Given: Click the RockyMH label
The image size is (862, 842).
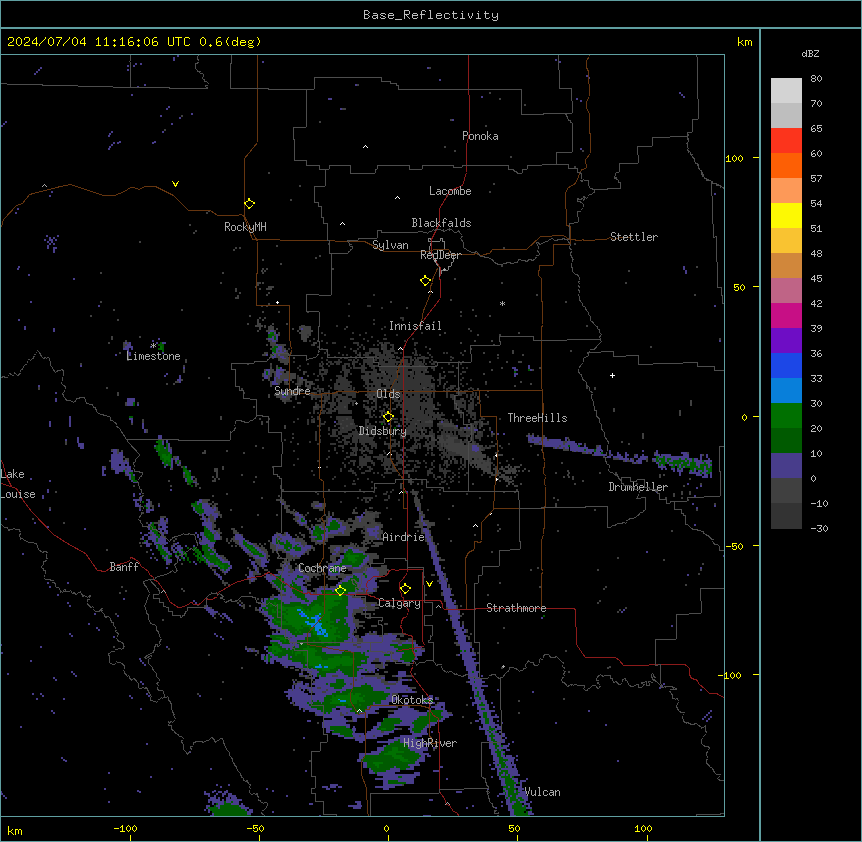Looking at the screenshot, I should [245, 227].
